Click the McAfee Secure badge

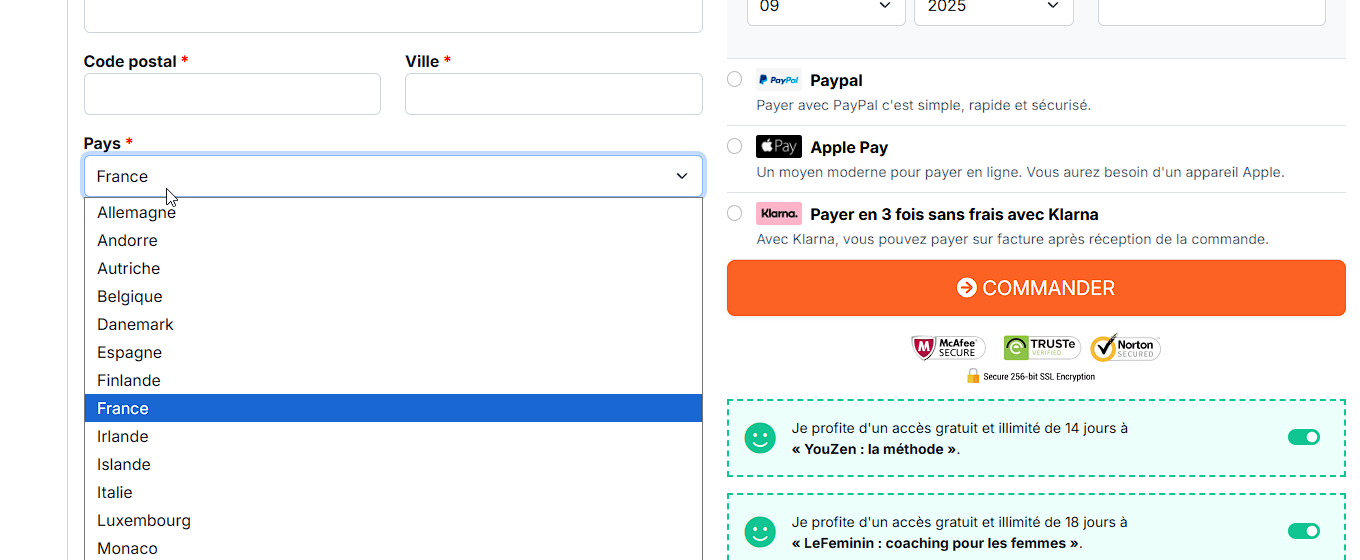click(948, 348)
